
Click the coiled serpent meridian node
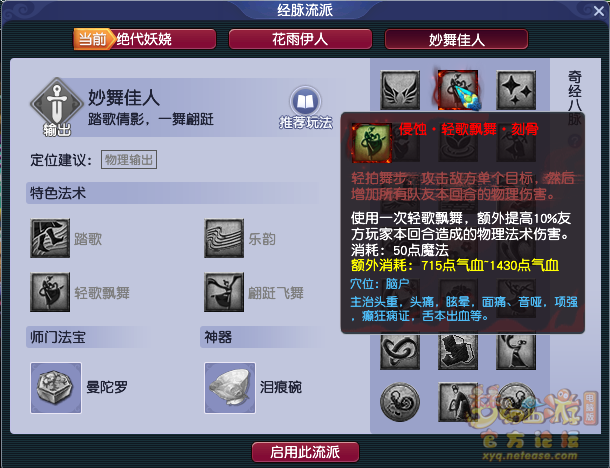[400, 352]
